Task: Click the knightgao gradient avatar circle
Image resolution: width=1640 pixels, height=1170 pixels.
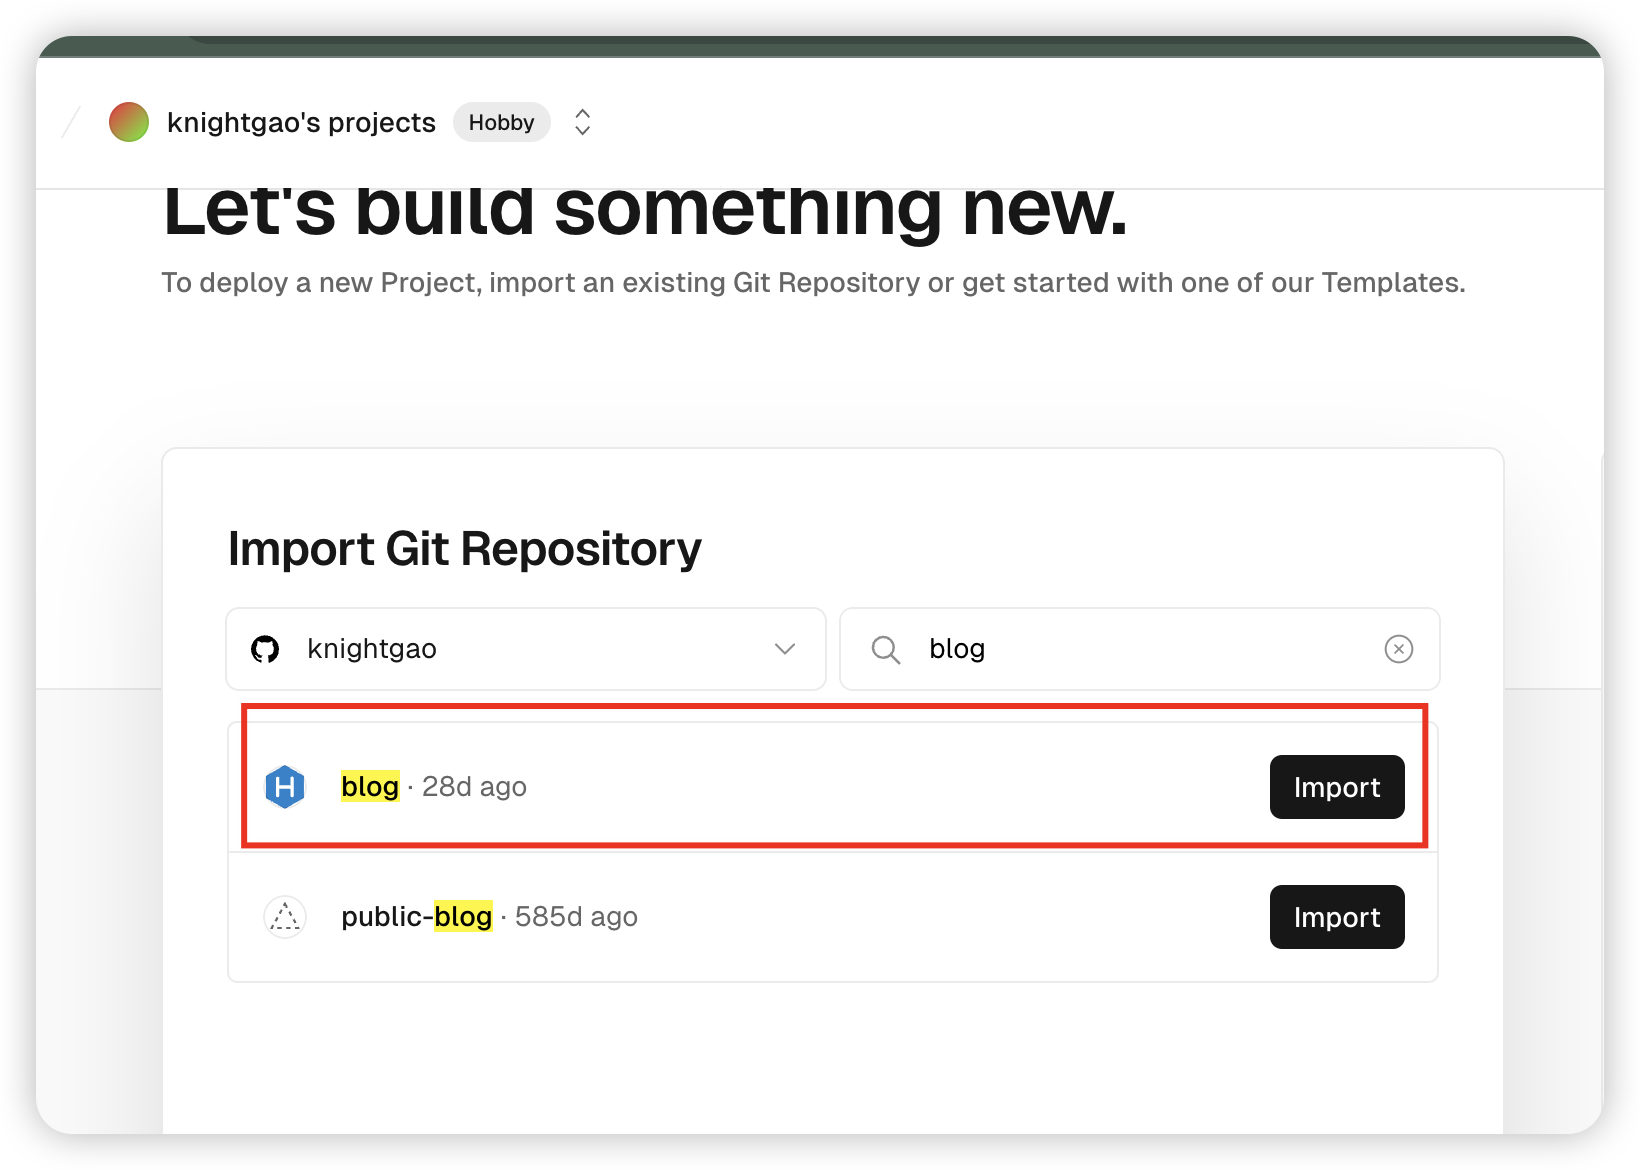Action: [129, 122]
